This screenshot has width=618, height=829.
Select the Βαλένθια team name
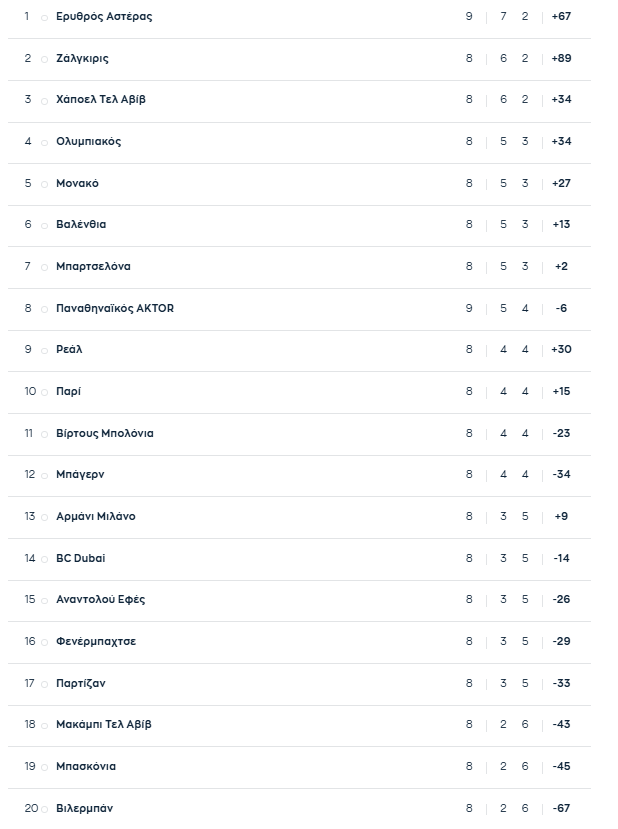(81, 225)
